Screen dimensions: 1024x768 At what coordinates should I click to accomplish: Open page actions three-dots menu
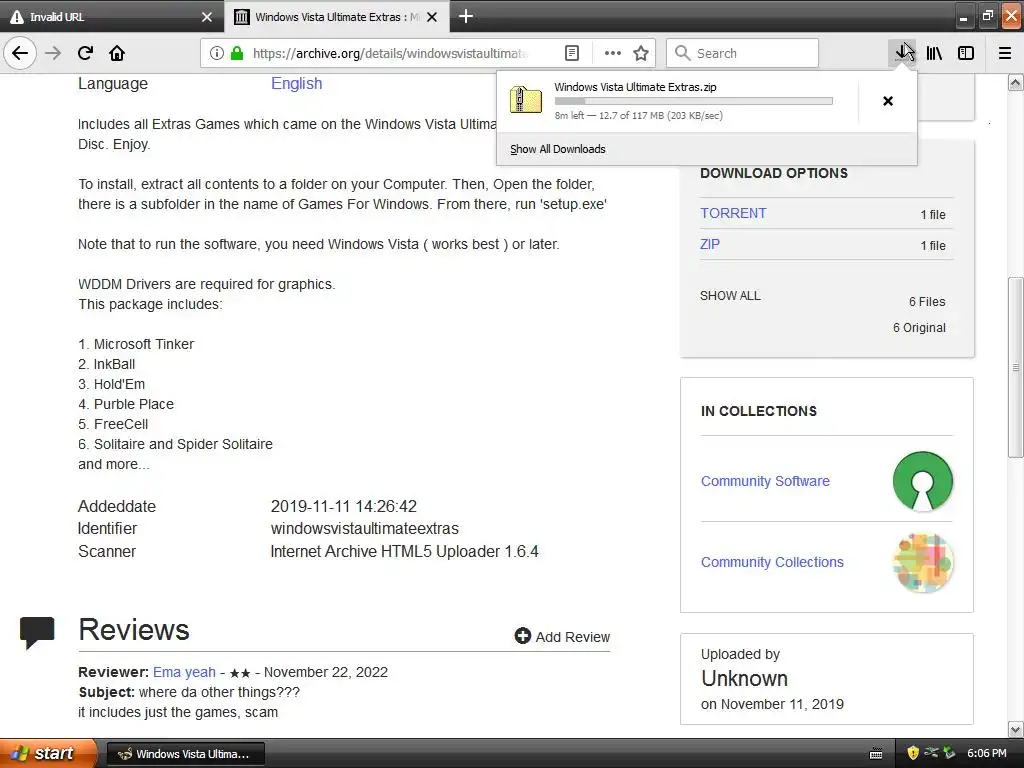(x=613, y=53)
